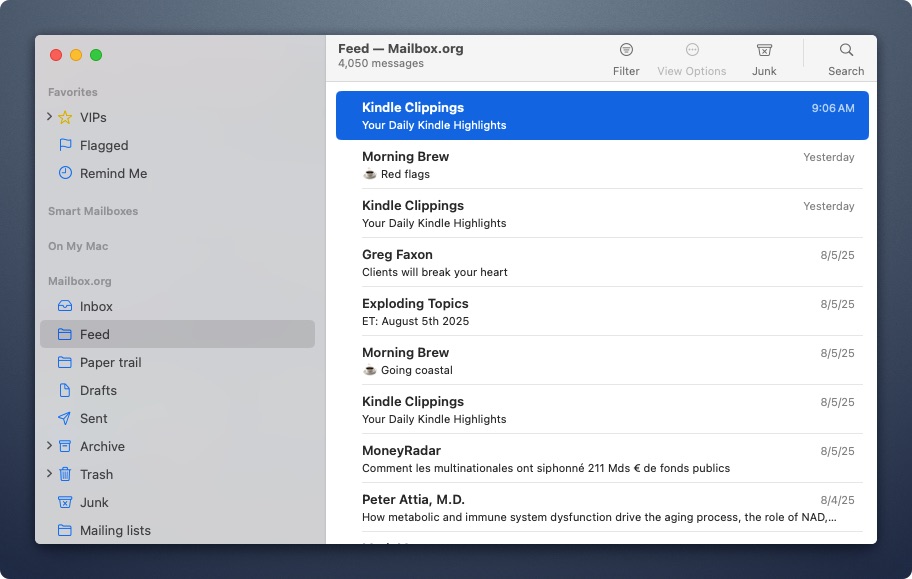This screenshot has height=579, width=912.
Task: Click the Smart Mailboxes section header
Action: coord(93,211)
